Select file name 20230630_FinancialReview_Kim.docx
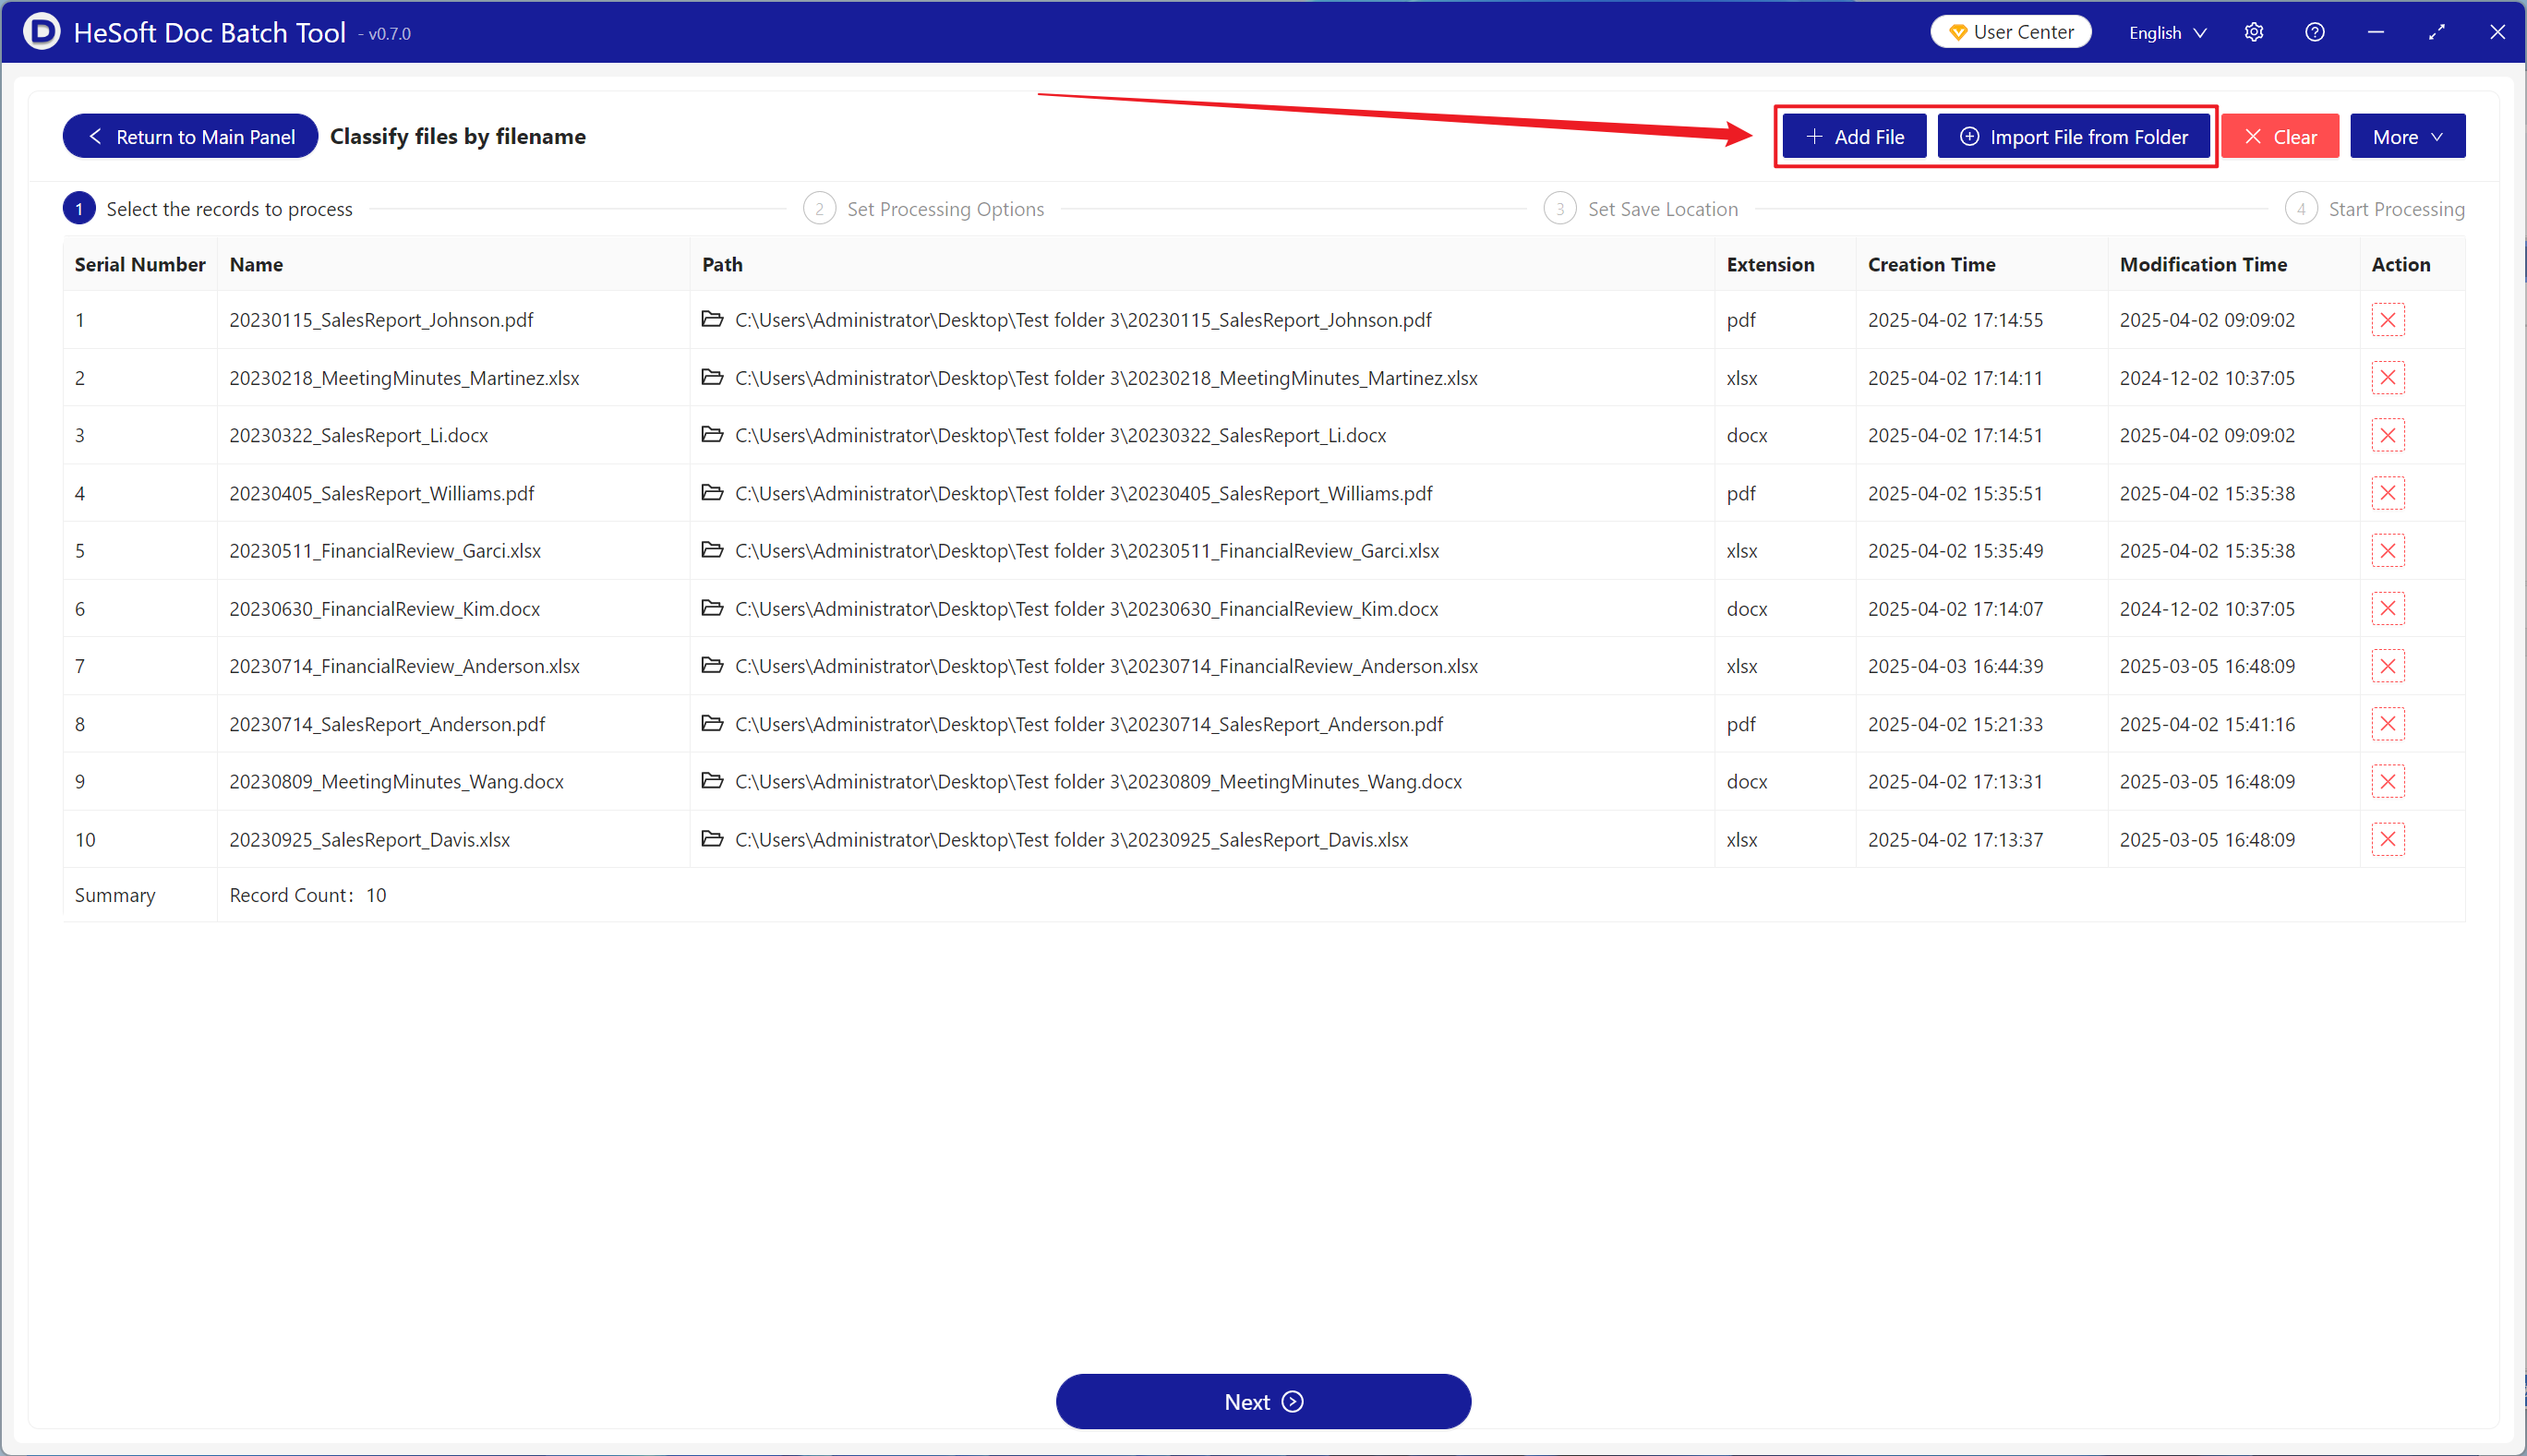2527x1456 pixels. tap(384, 609)
